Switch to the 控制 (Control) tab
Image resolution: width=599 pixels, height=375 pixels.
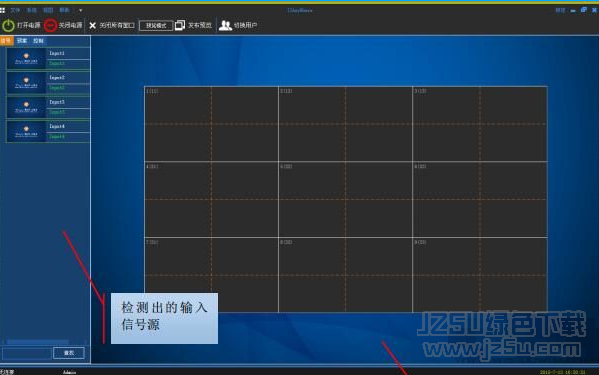38,40
